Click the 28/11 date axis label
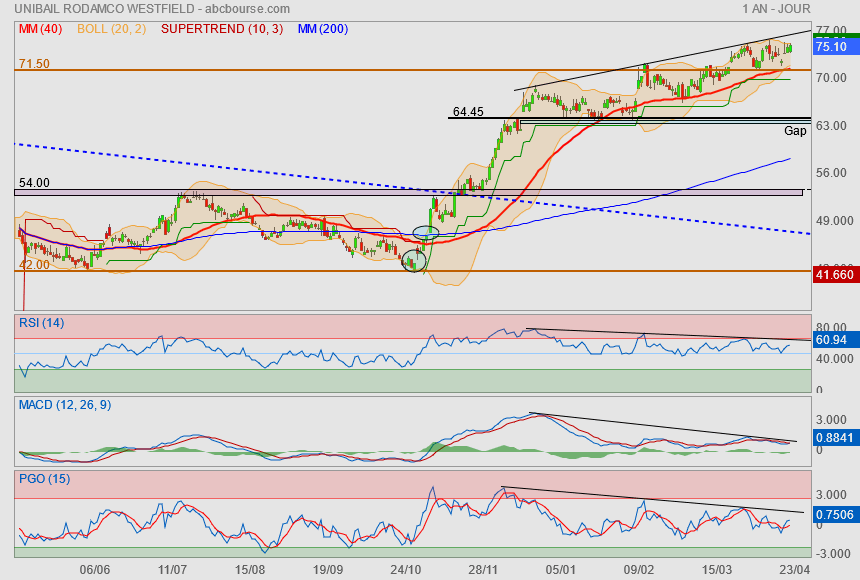Image resolution: width=860 pixels, height=580 pixels. click(x=483, y=570)
